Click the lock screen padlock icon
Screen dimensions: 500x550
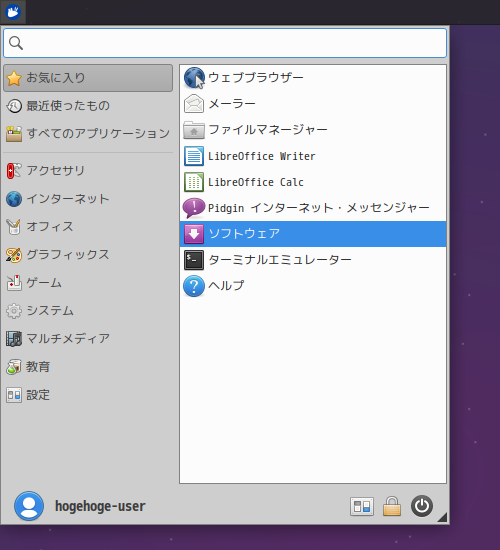(392, 506)
